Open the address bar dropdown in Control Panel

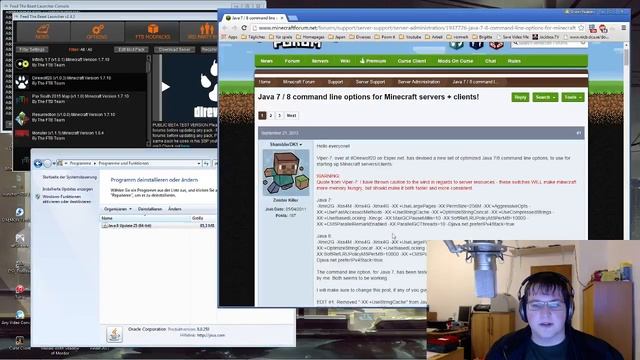pyautogui.click(x=198, y=163)
